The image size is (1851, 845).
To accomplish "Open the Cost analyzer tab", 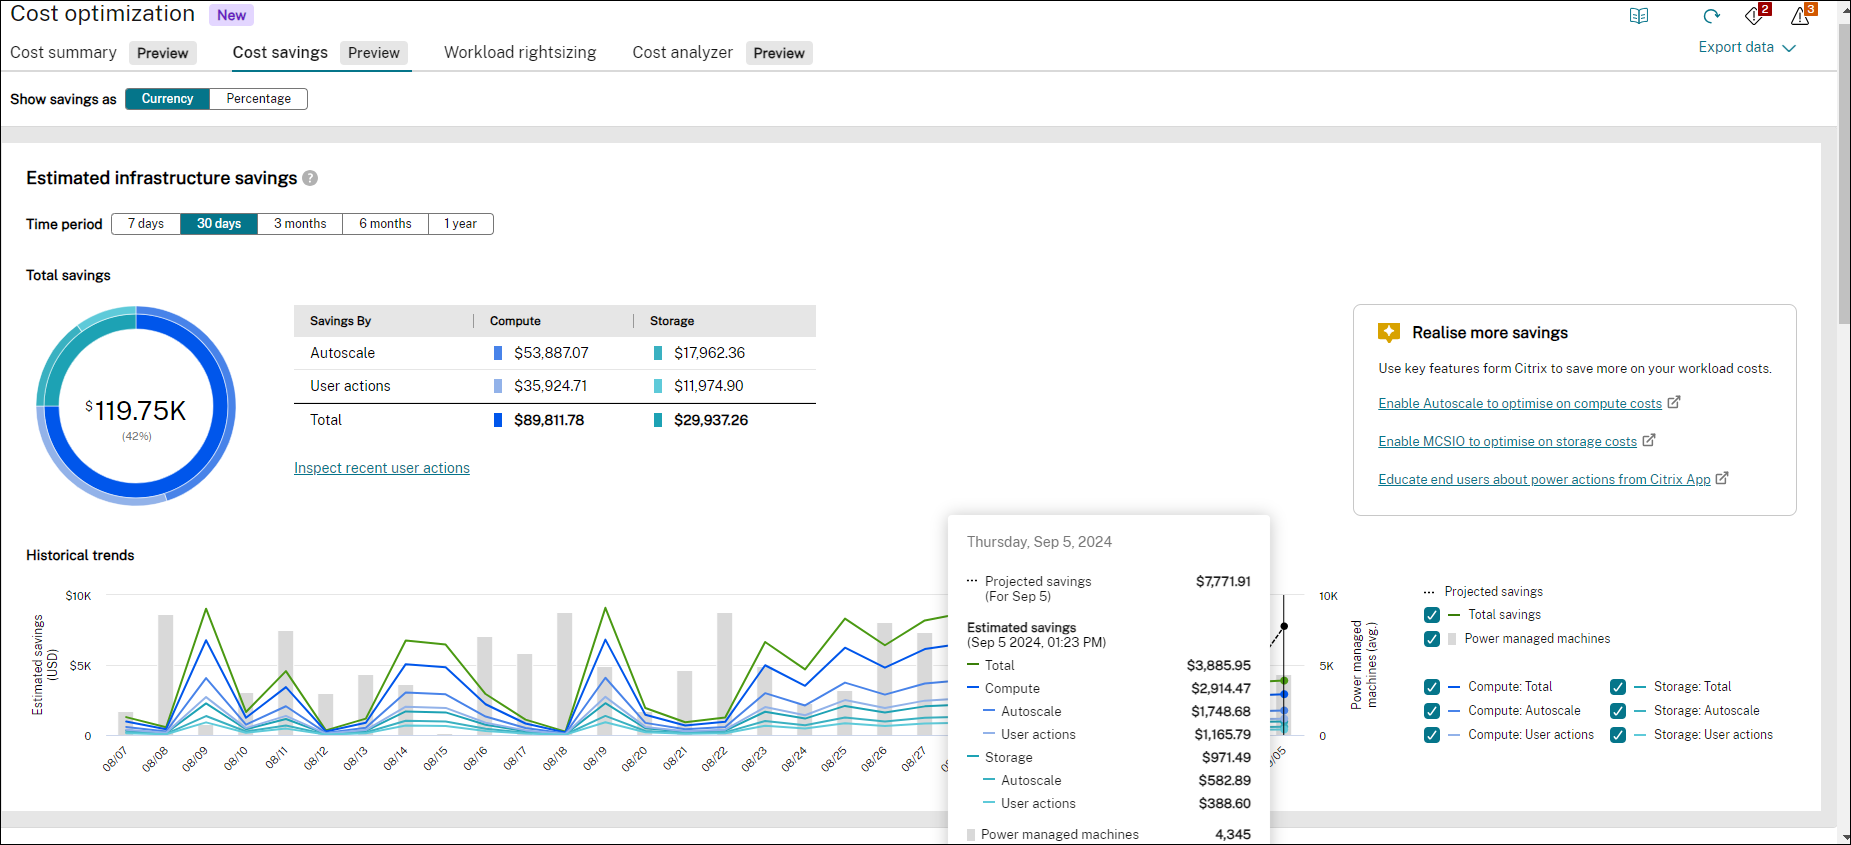I will pyautogui.click(x=682, y=53).
